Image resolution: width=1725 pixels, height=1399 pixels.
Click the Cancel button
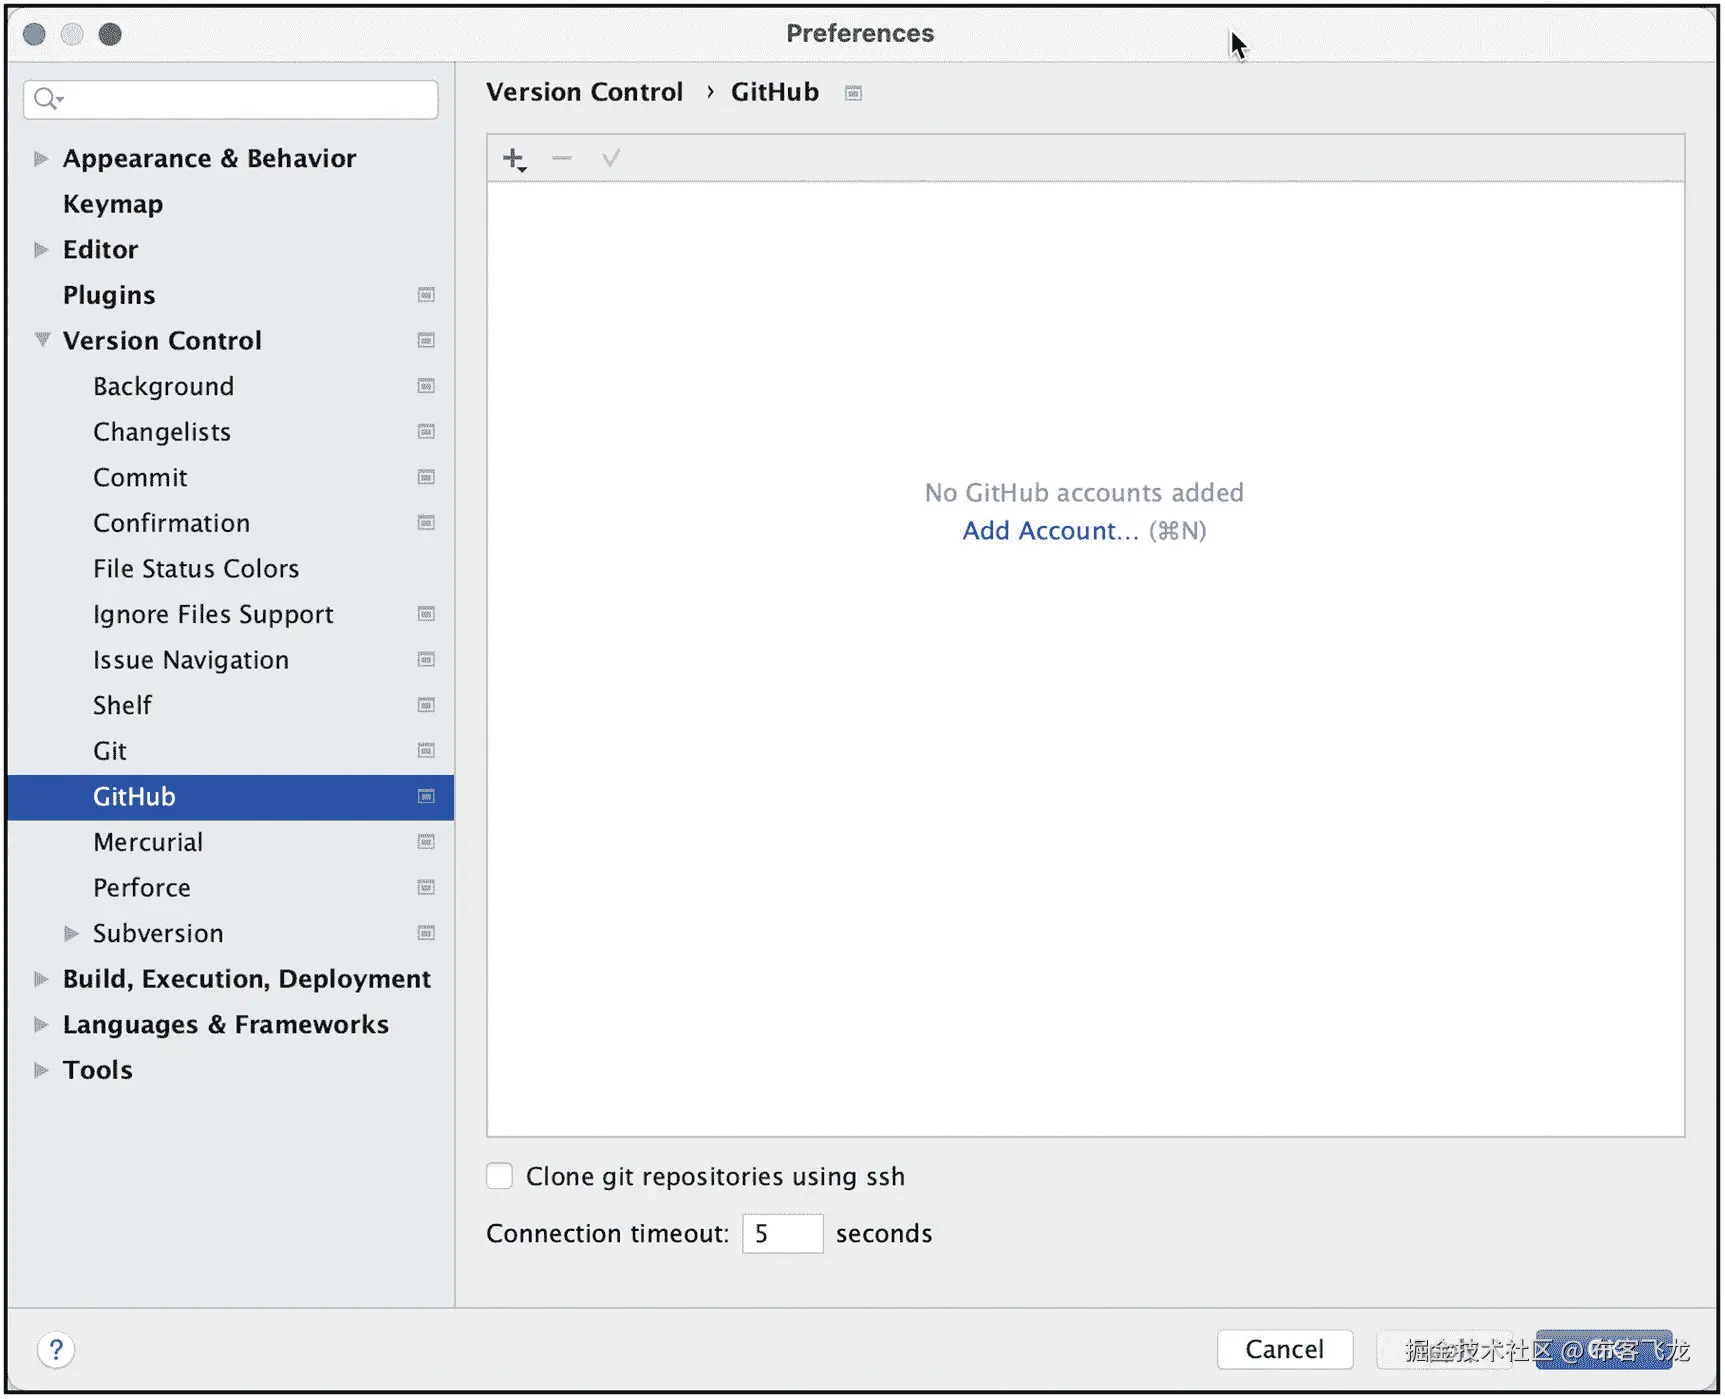tap(1285, 1350)
